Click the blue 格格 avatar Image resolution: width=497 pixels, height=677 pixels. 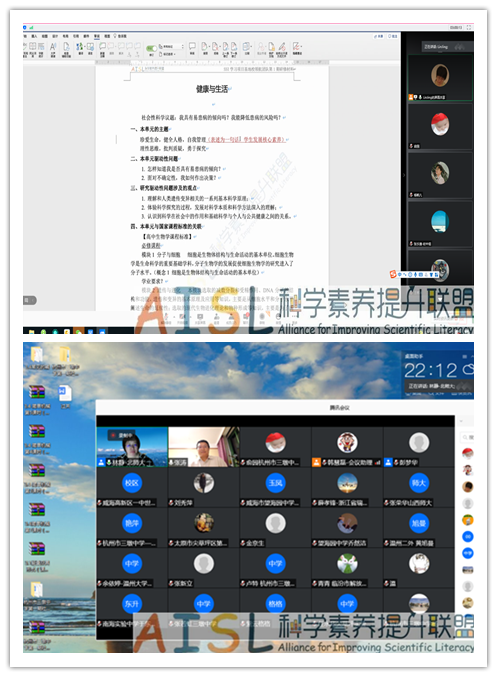[275, 604]
